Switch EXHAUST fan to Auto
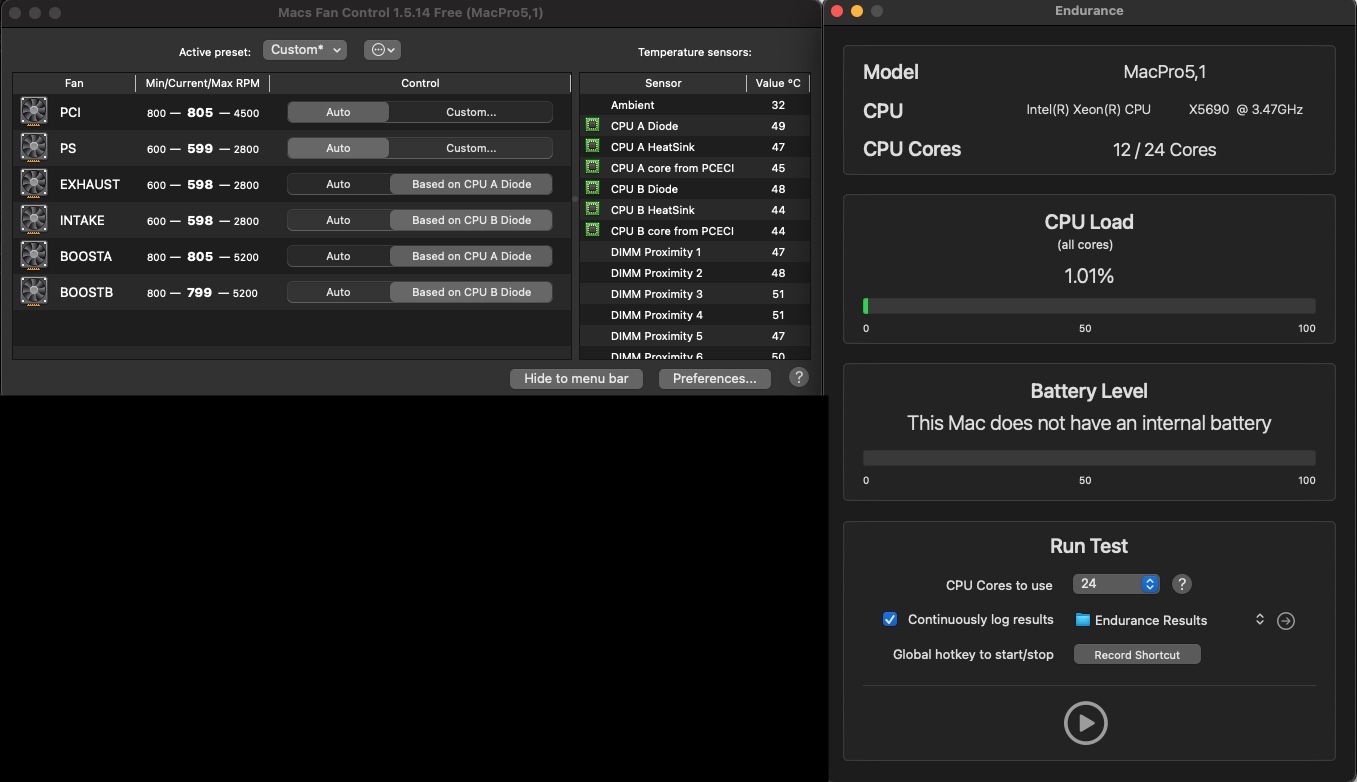This screenshot has height=782, width=1357. pos(338,184)
